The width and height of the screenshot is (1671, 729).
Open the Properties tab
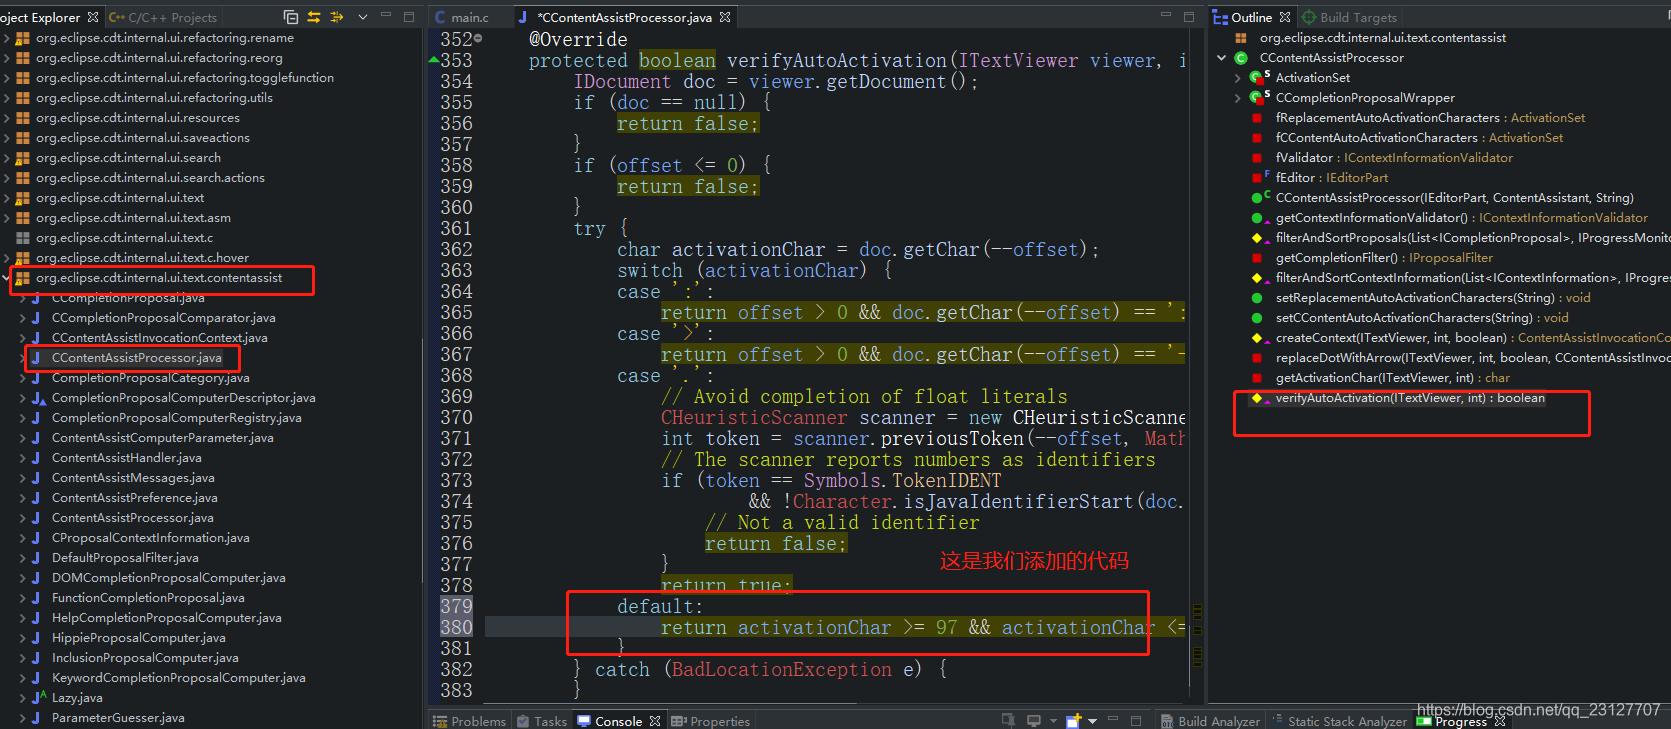click(711, 721)
